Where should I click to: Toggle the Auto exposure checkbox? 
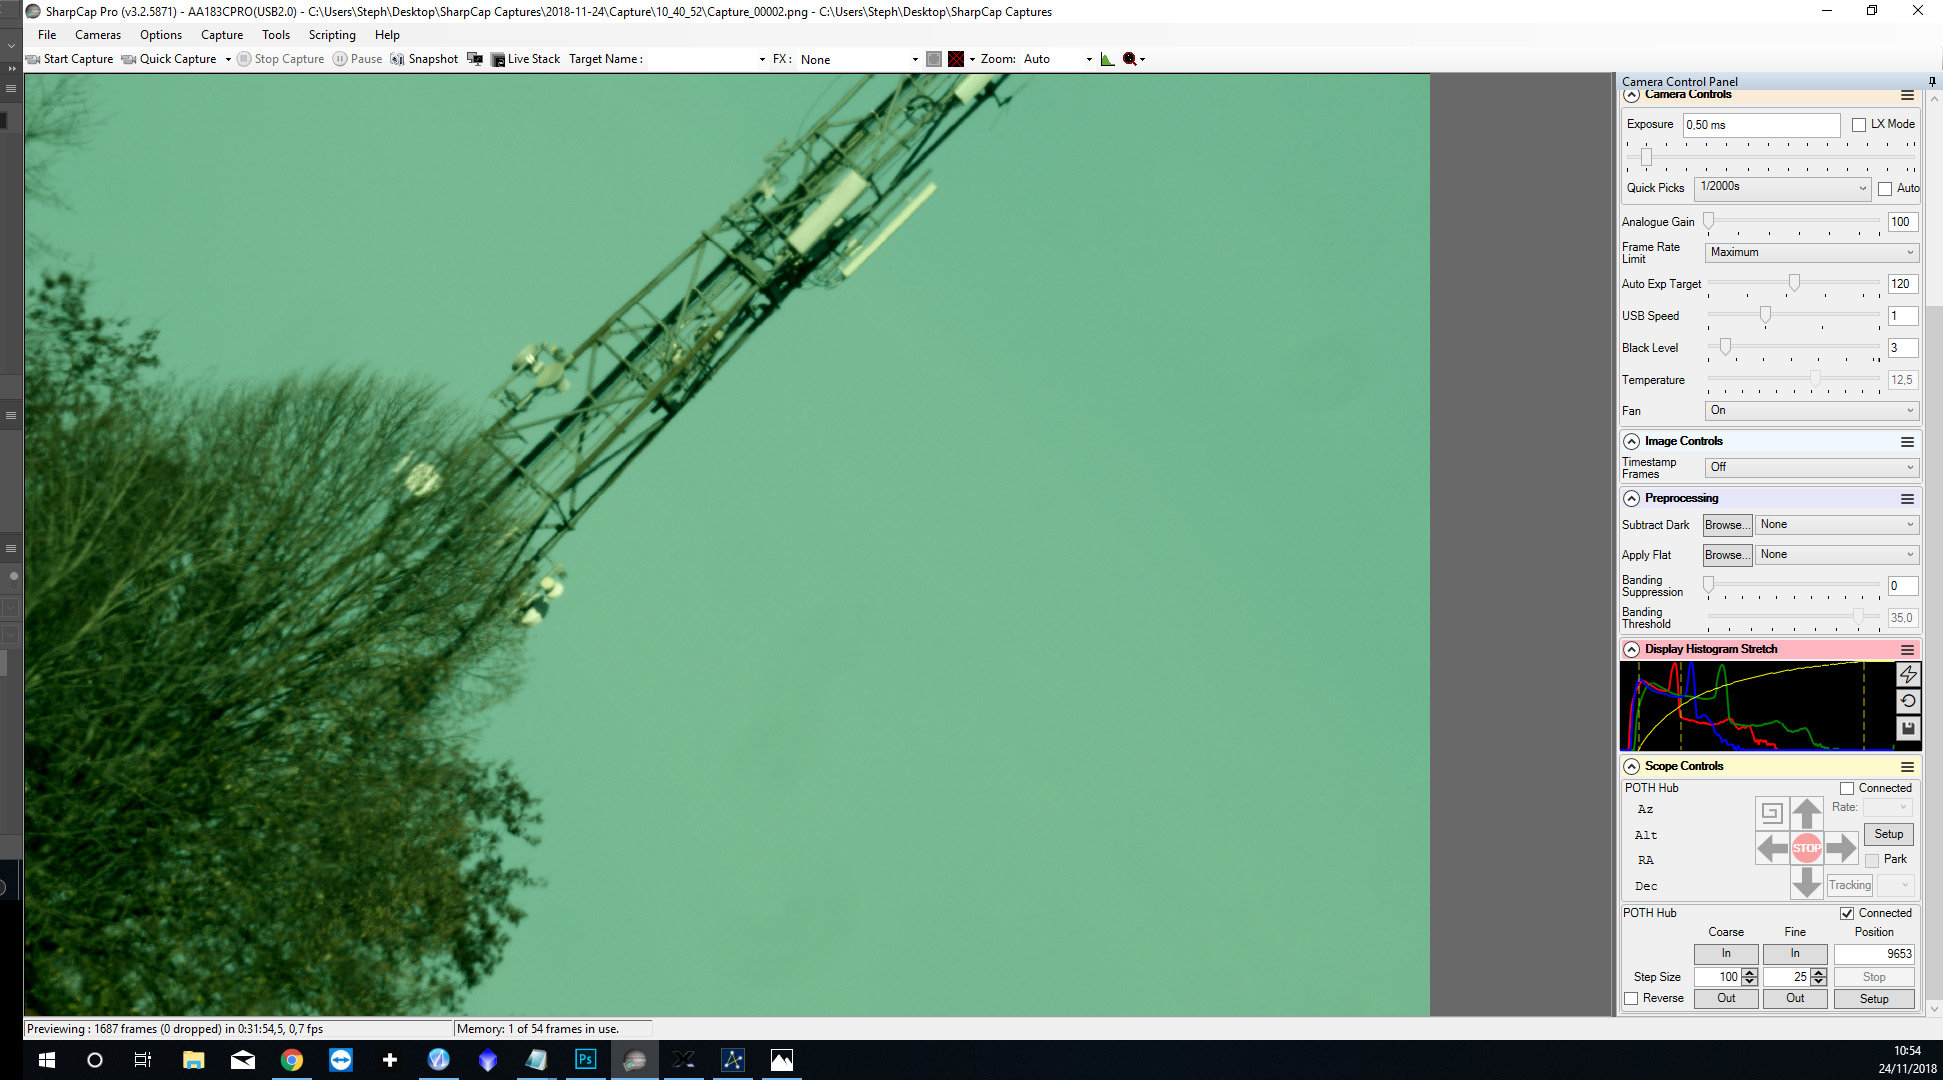point(1885,188)
